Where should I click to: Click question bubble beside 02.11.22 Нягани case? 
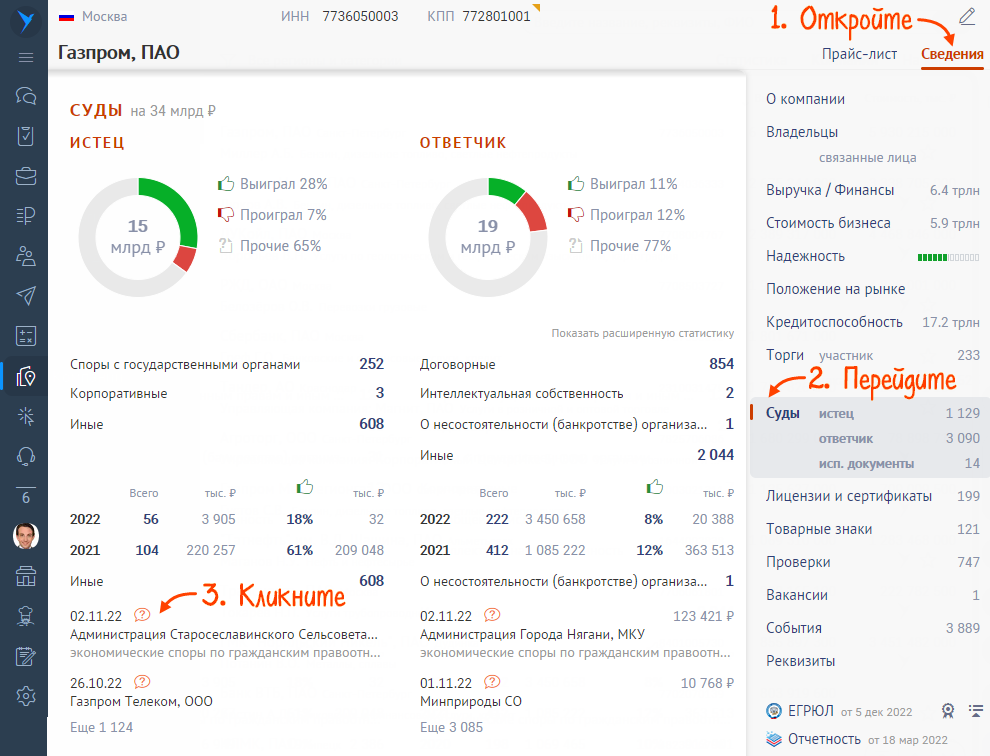[x=492, y=615]
